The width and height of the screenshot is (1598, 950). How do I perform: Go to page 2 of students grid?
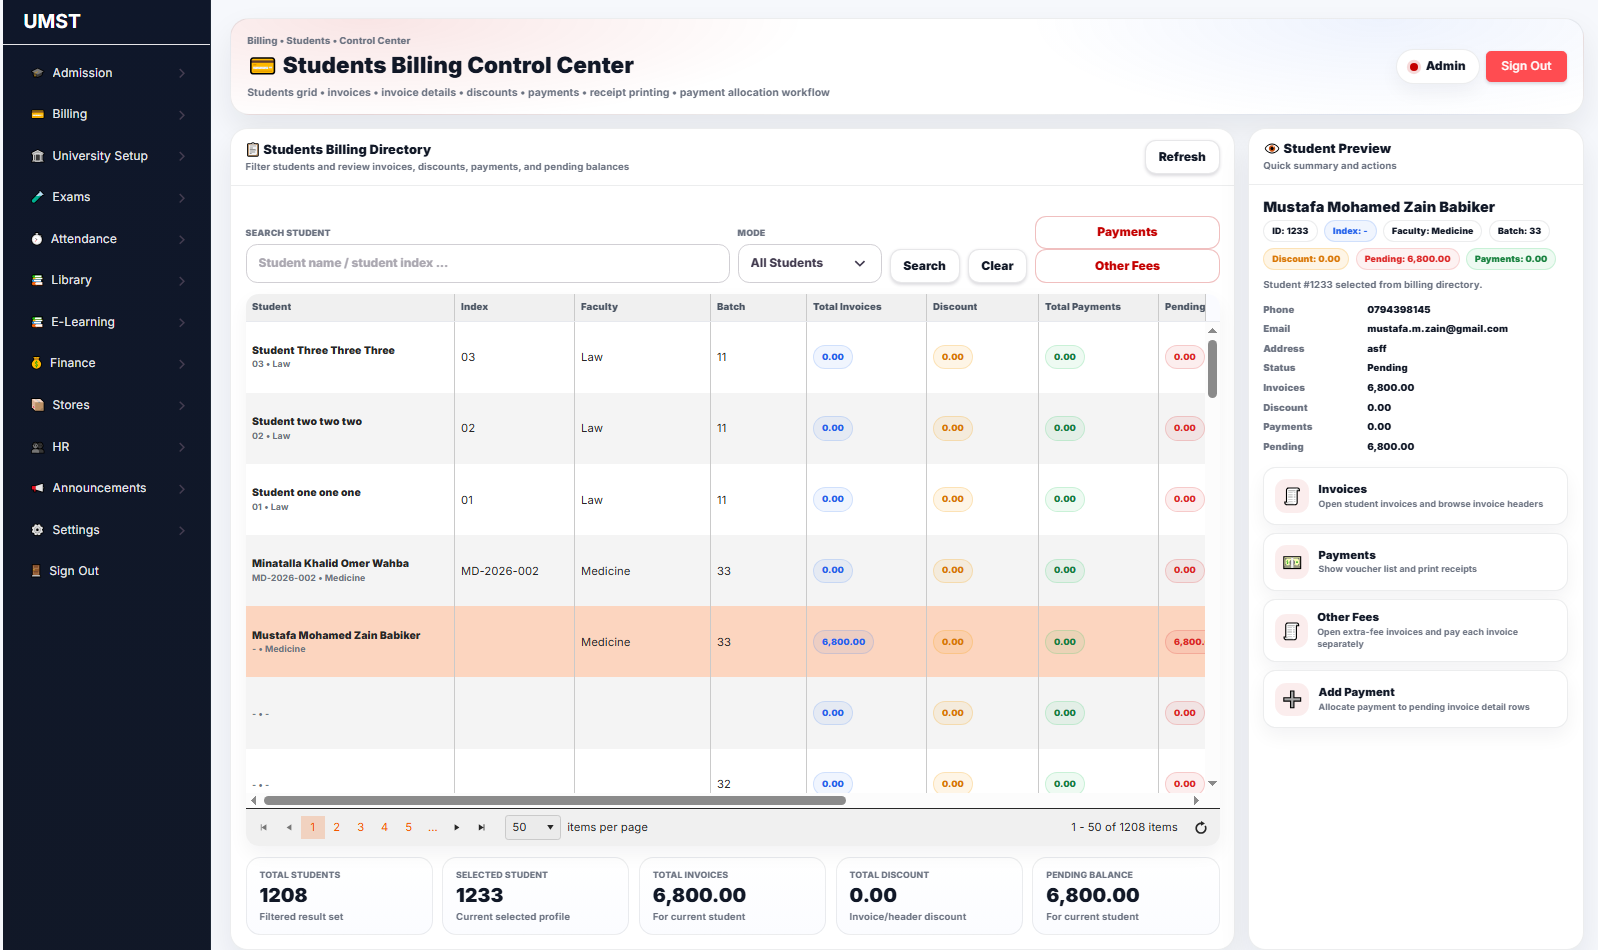(x=337, y=827)
